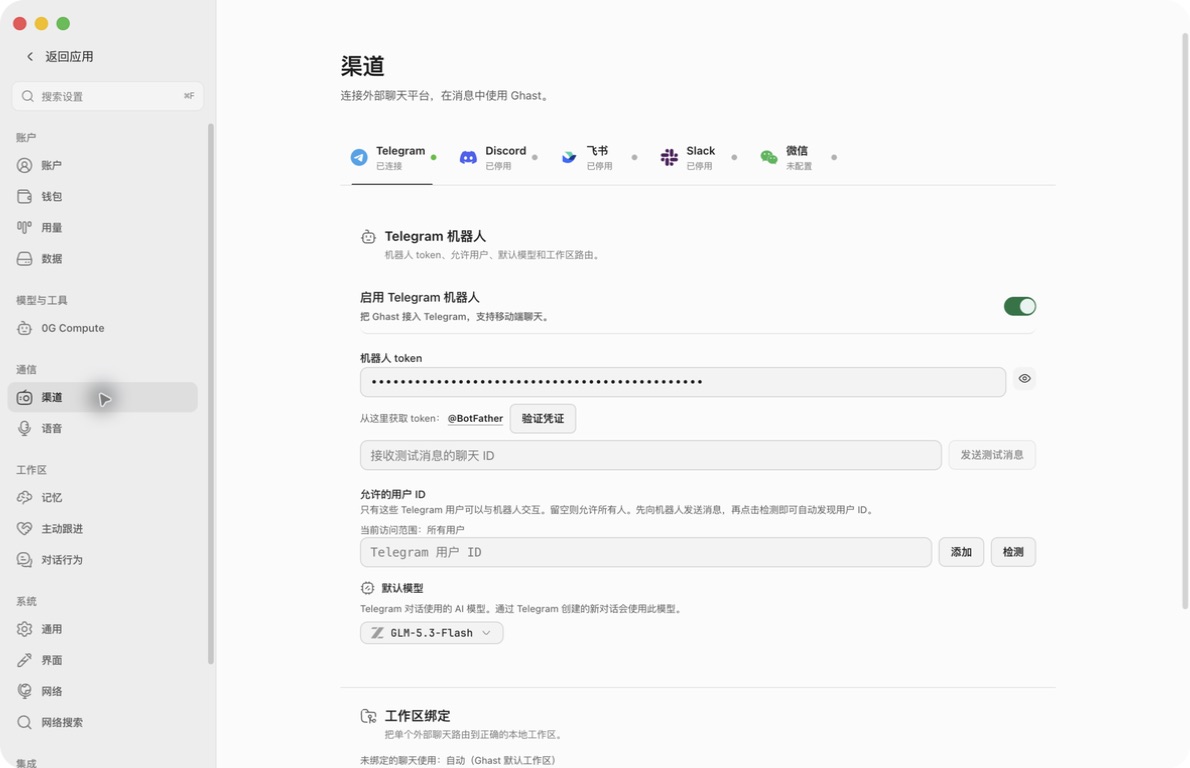The image size is (1190, 768).
Task: Open the 0G Compute settings page
Action: coord(102,329)
